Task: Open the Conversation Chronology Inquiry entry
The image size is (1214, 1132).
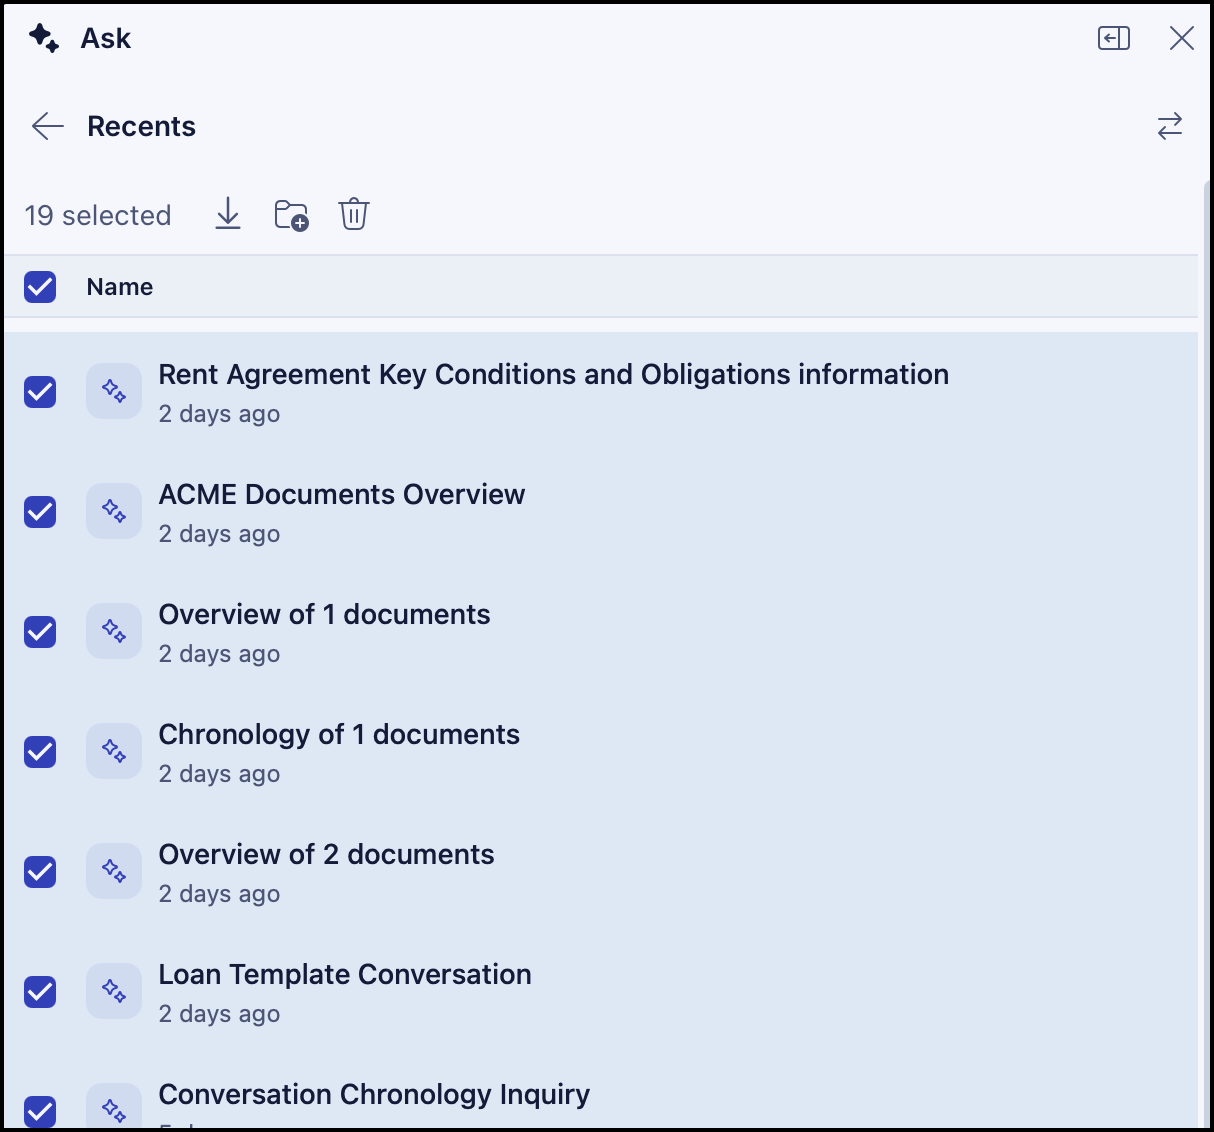Action: tap(375, 1095)
